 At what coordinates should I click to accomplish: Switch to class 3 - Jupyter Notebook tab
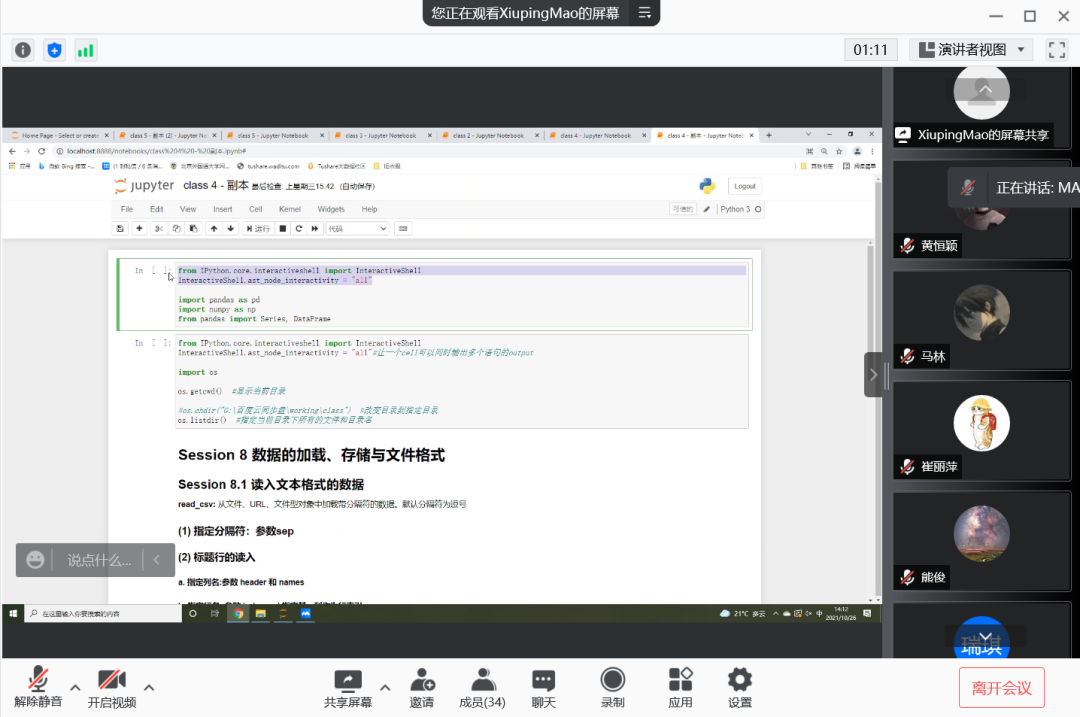[x=381, y=136]
